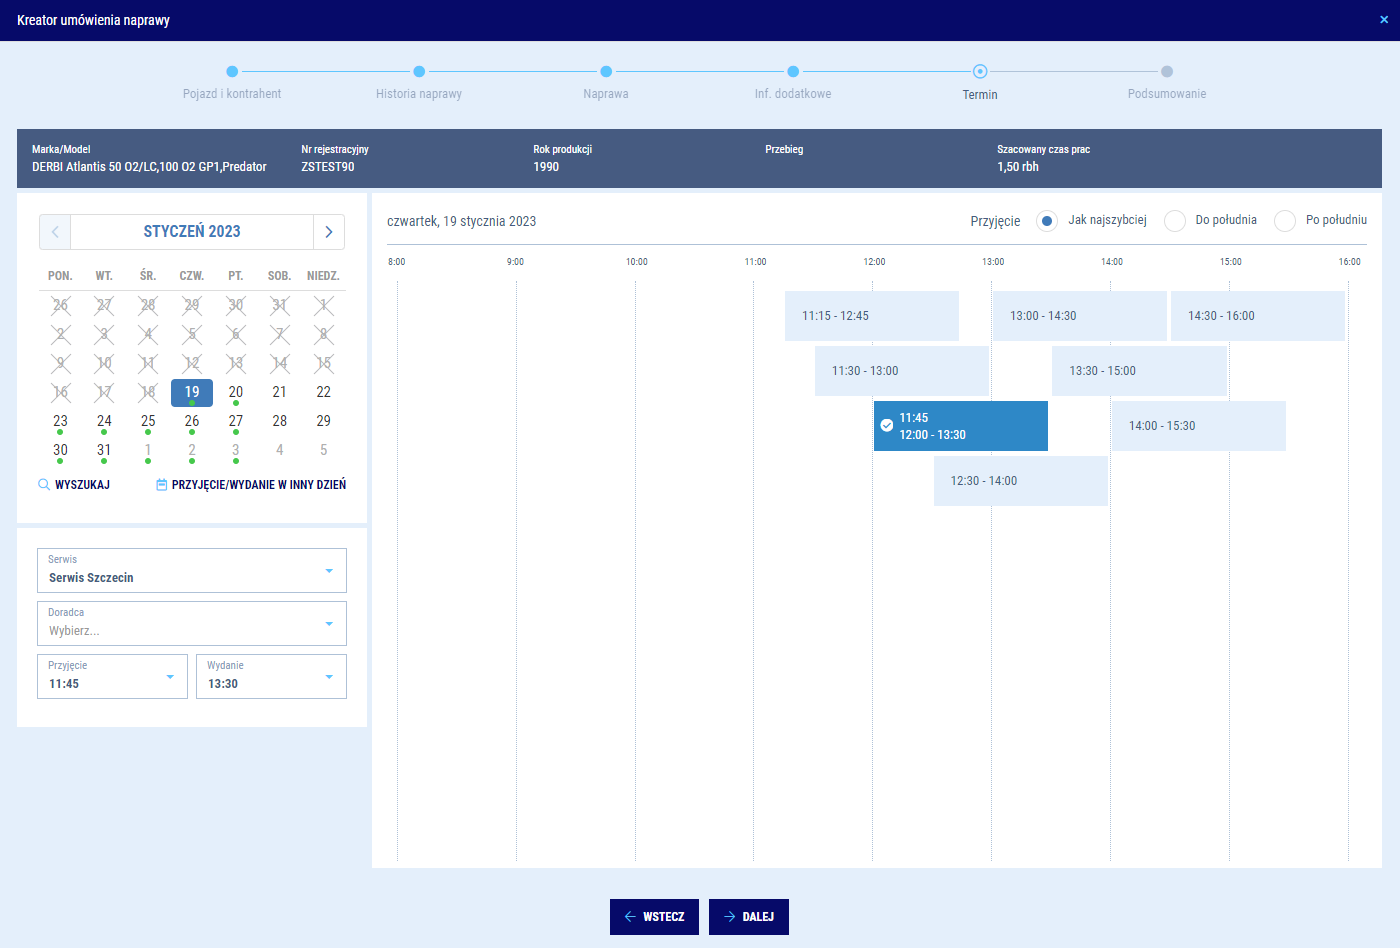1400x948 pixels.
Task: Choose the 13:00 - 14:30 time slot
Action: click(x=1079, y=316)
